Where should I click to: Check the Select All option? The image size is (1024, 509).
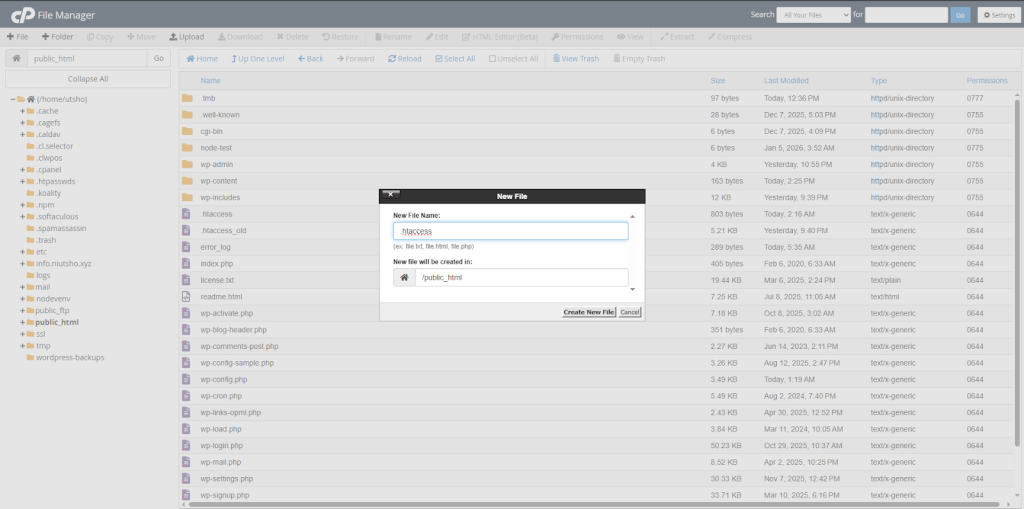pyautogui.click(x=455, y=59)
